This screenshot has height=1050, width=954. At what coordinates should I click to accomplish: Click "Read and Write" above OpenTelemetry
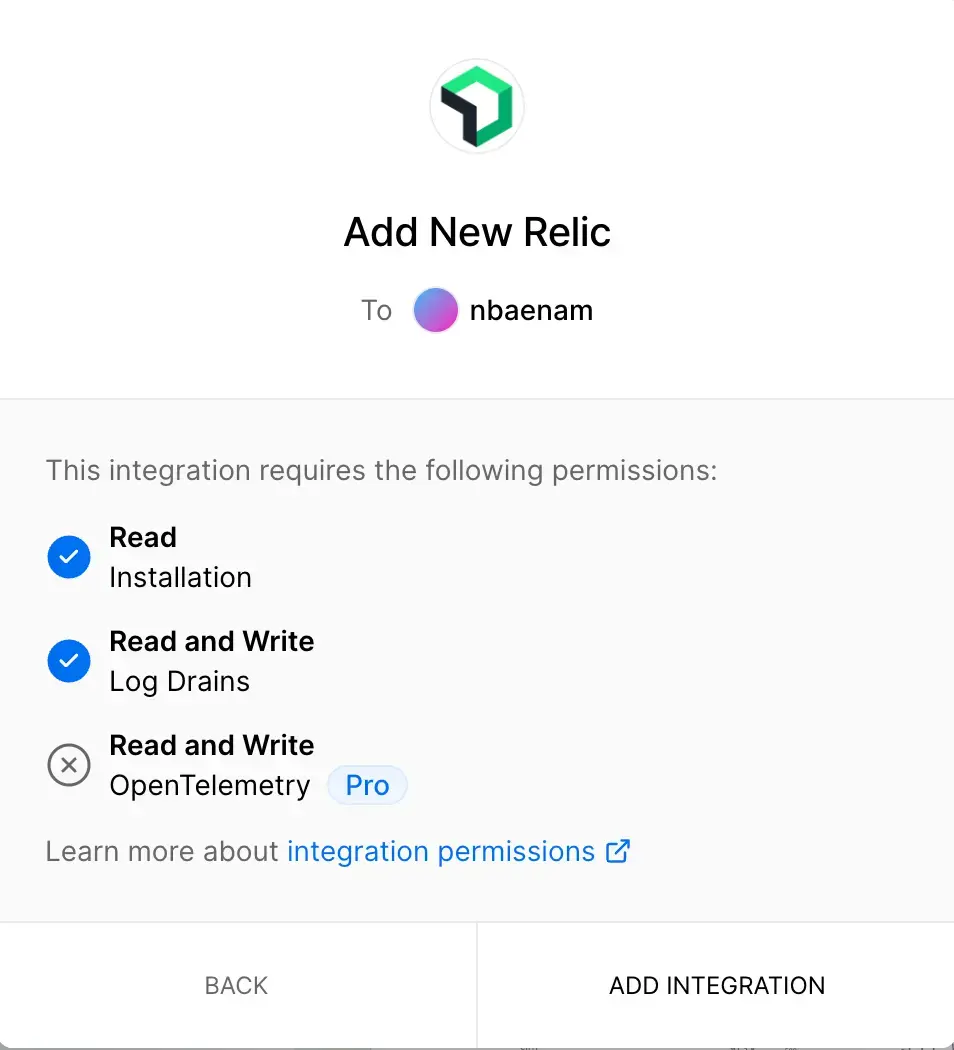[x=211, y=745]
